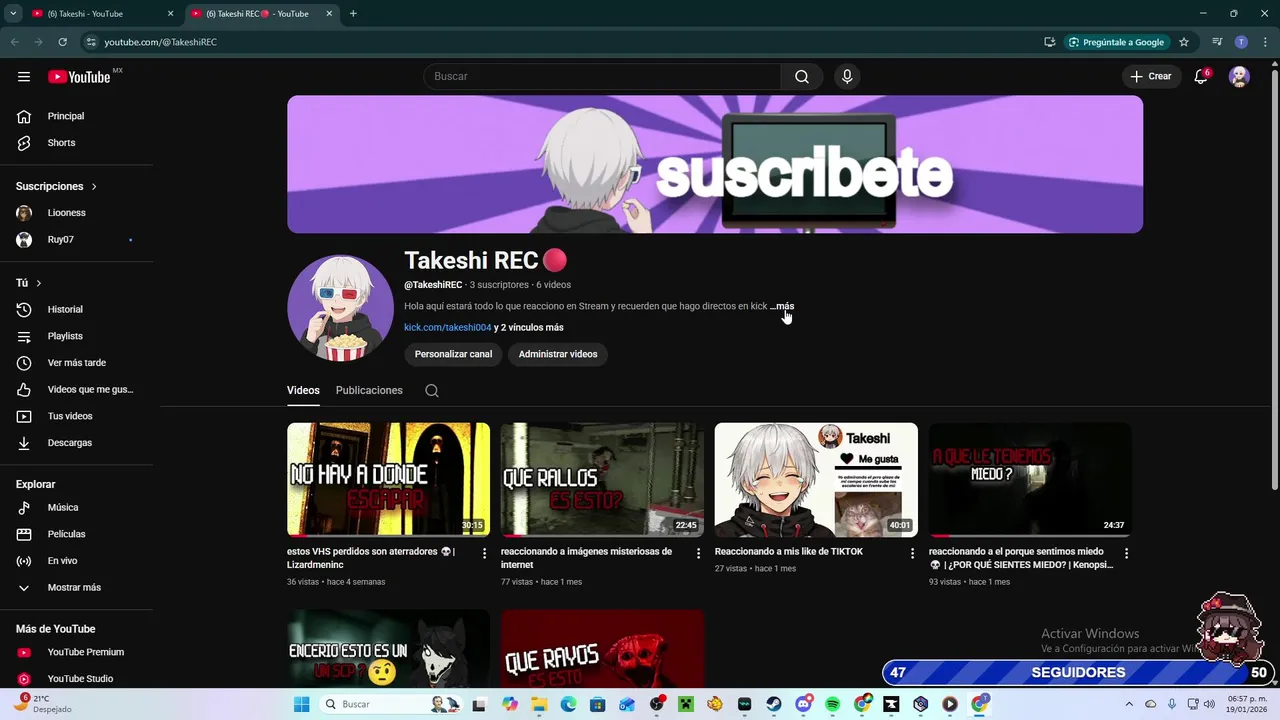Screen dimensions: 1280x720
Task: Focus the YouTube Buscar search field
Action: tap(602, 77)
